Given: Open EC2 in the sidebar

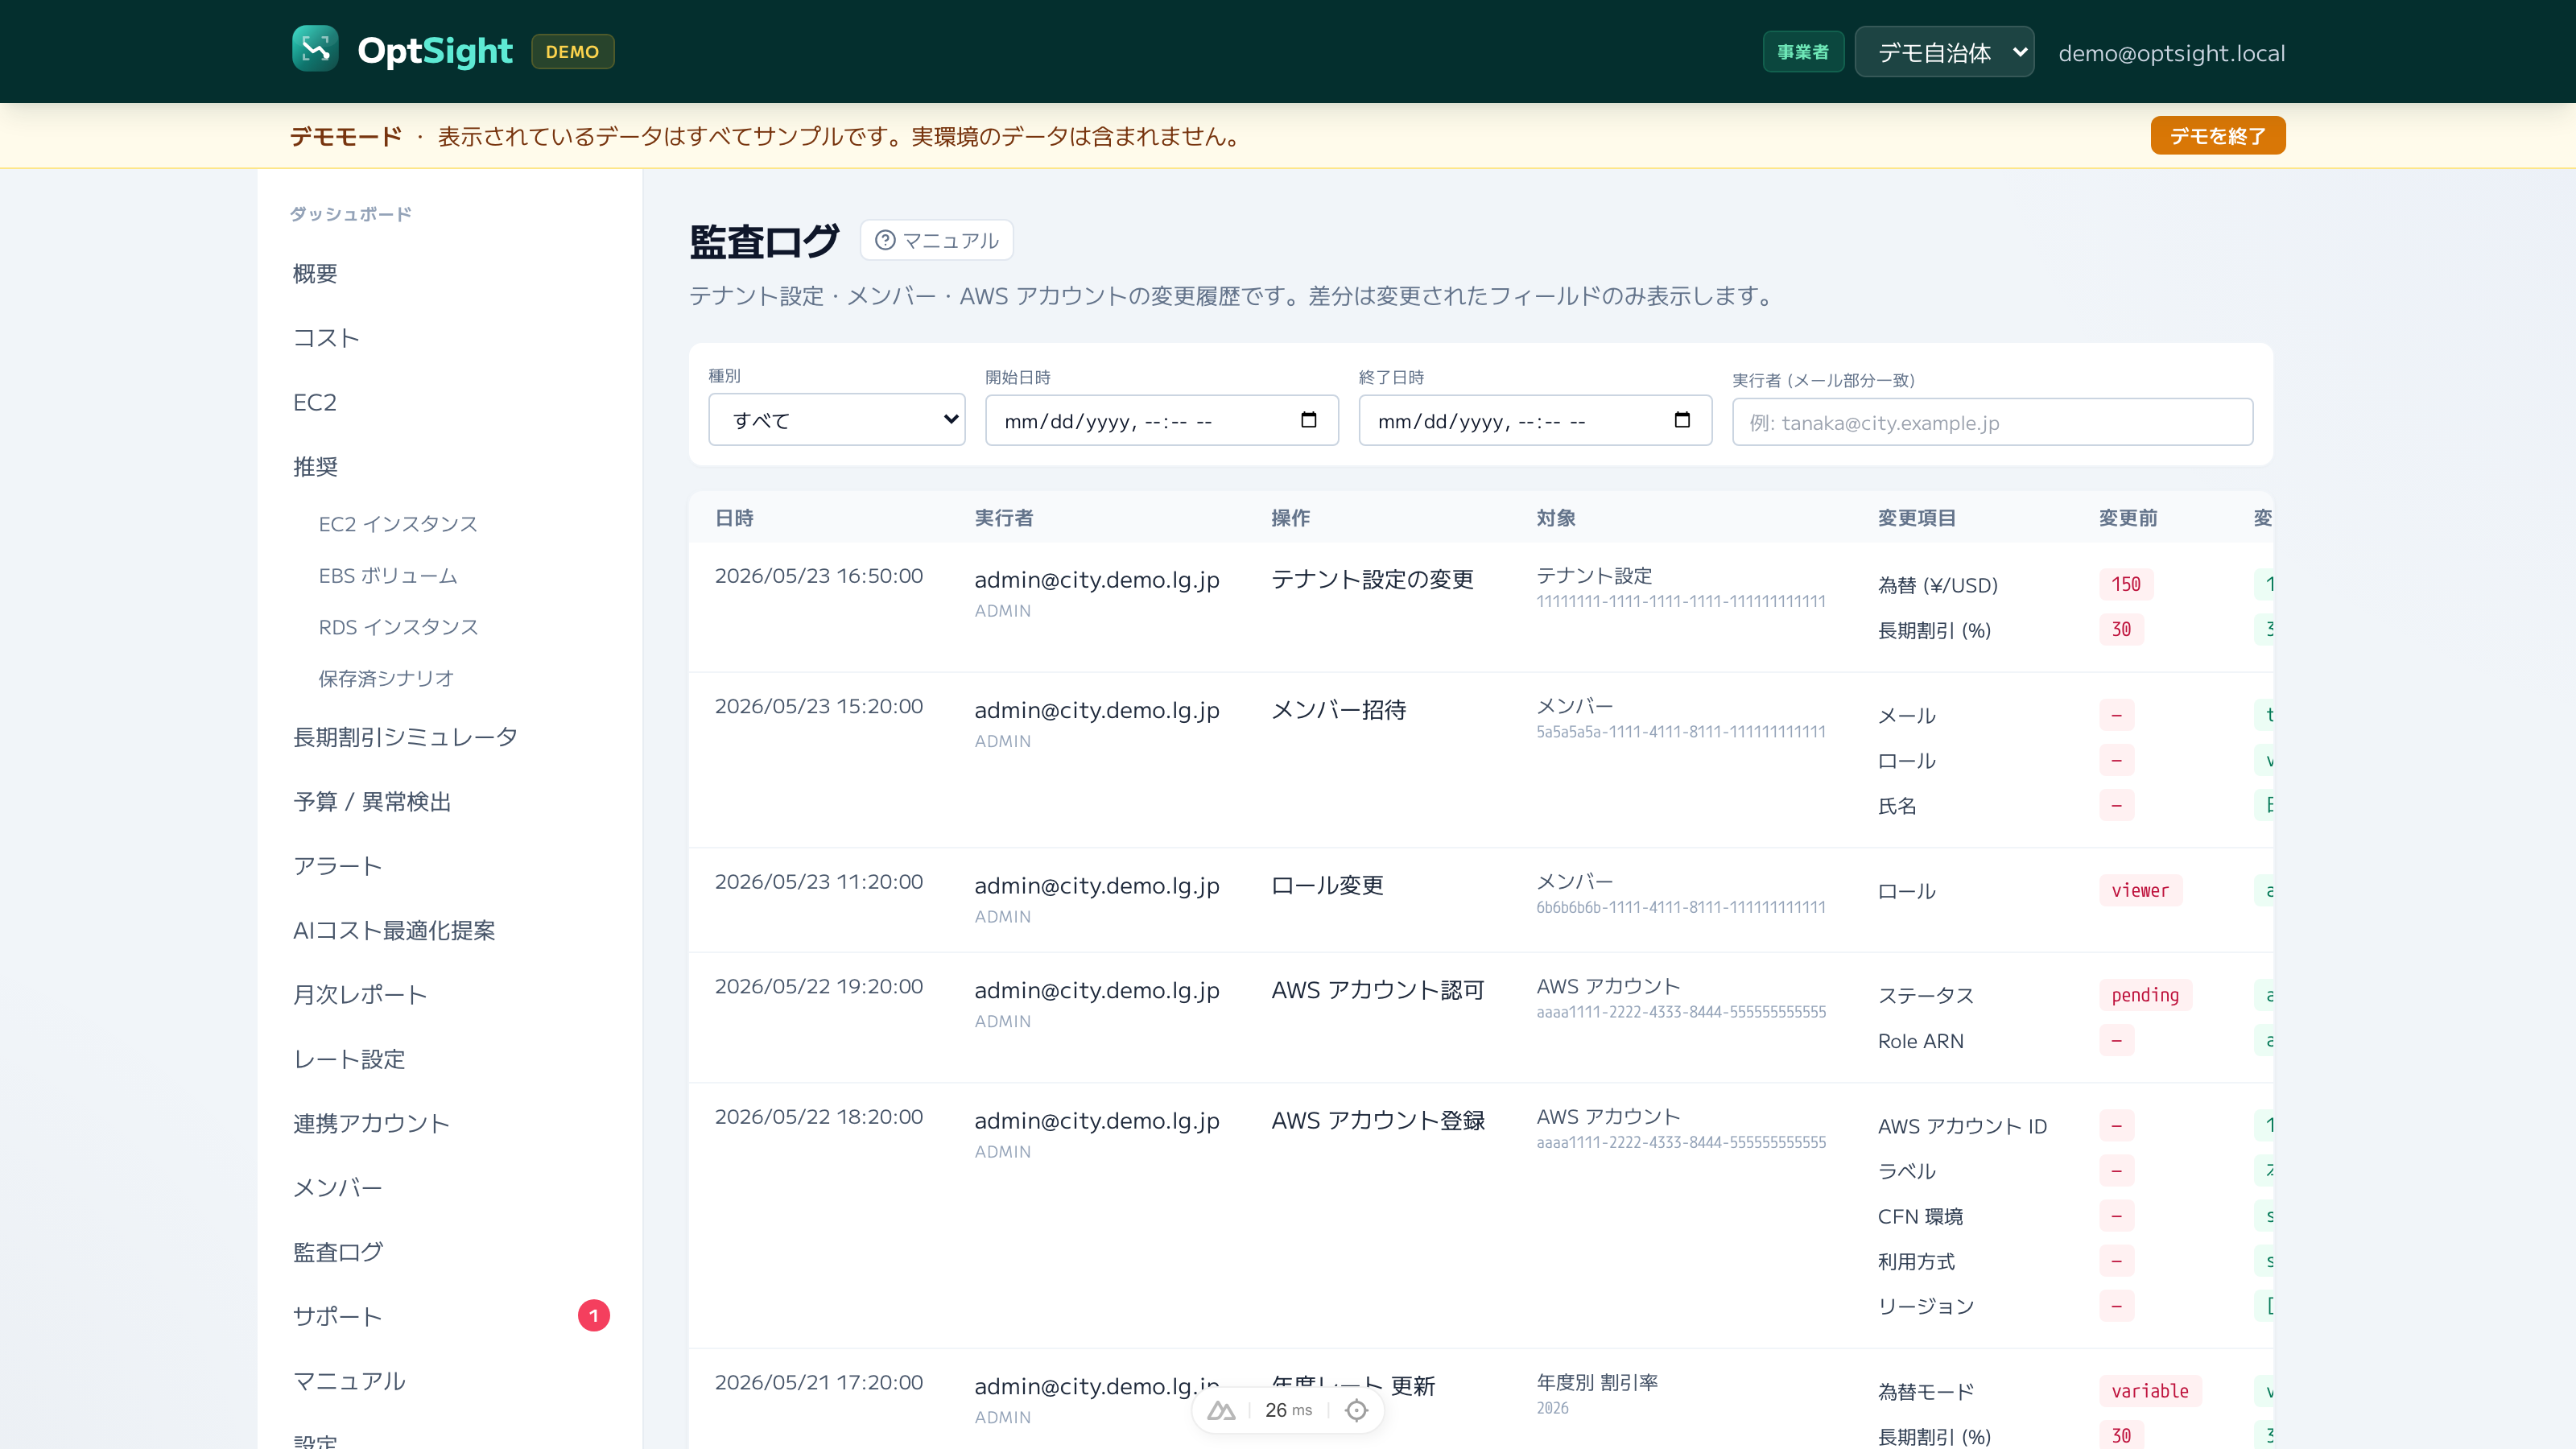Looking at the screenshot, I should [314, 402].
